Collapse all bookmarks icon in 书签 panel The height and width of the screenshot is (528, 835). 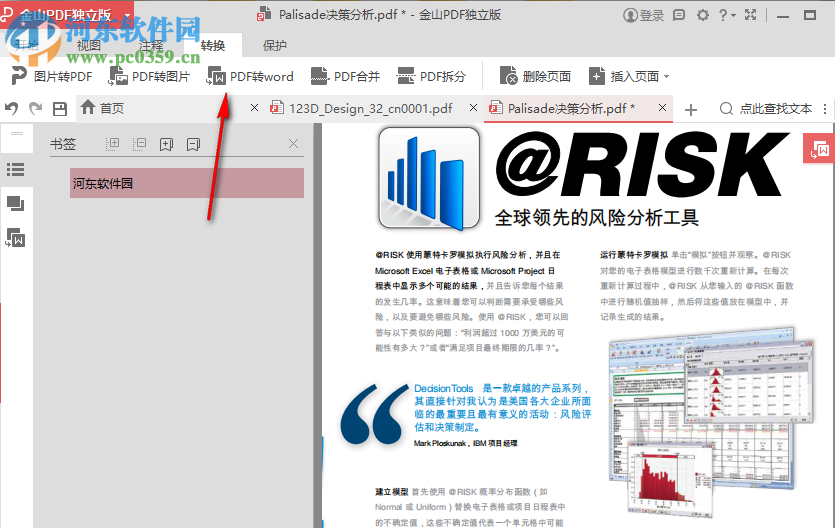pyautogui.click(x=139, y=144)
